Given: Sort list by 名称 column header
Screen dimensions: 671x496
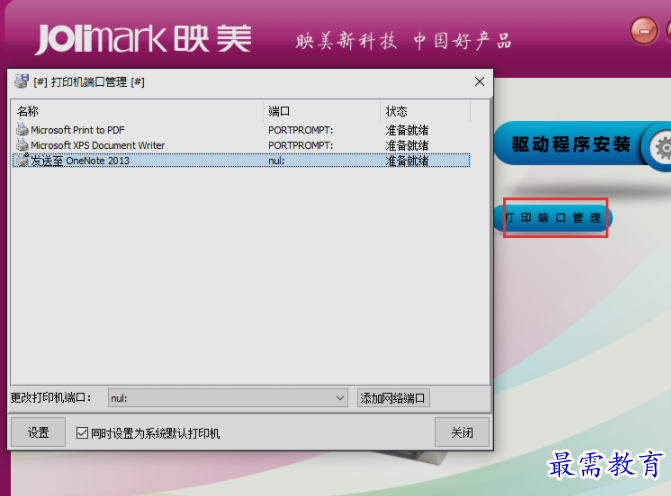Looking at the screenshot, I should tap(137, 111).
